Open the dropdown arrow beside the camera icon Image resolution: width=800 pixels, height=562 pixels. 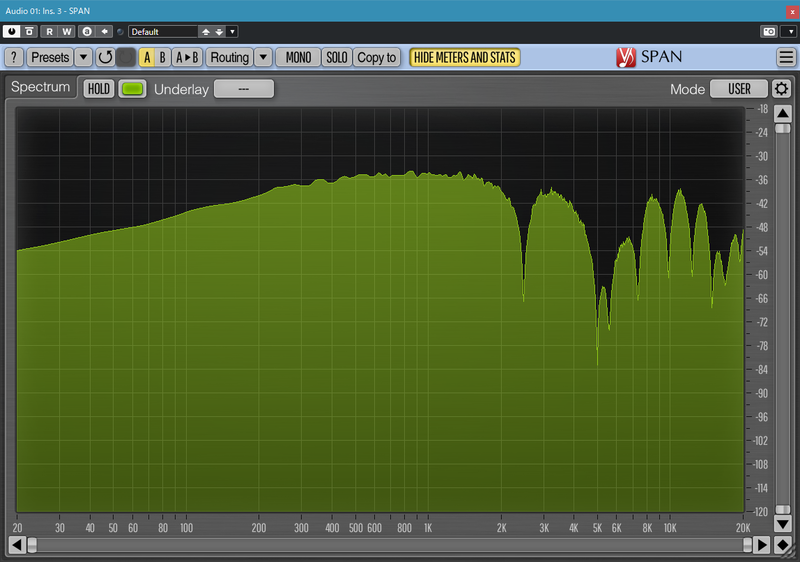[790, 32]
